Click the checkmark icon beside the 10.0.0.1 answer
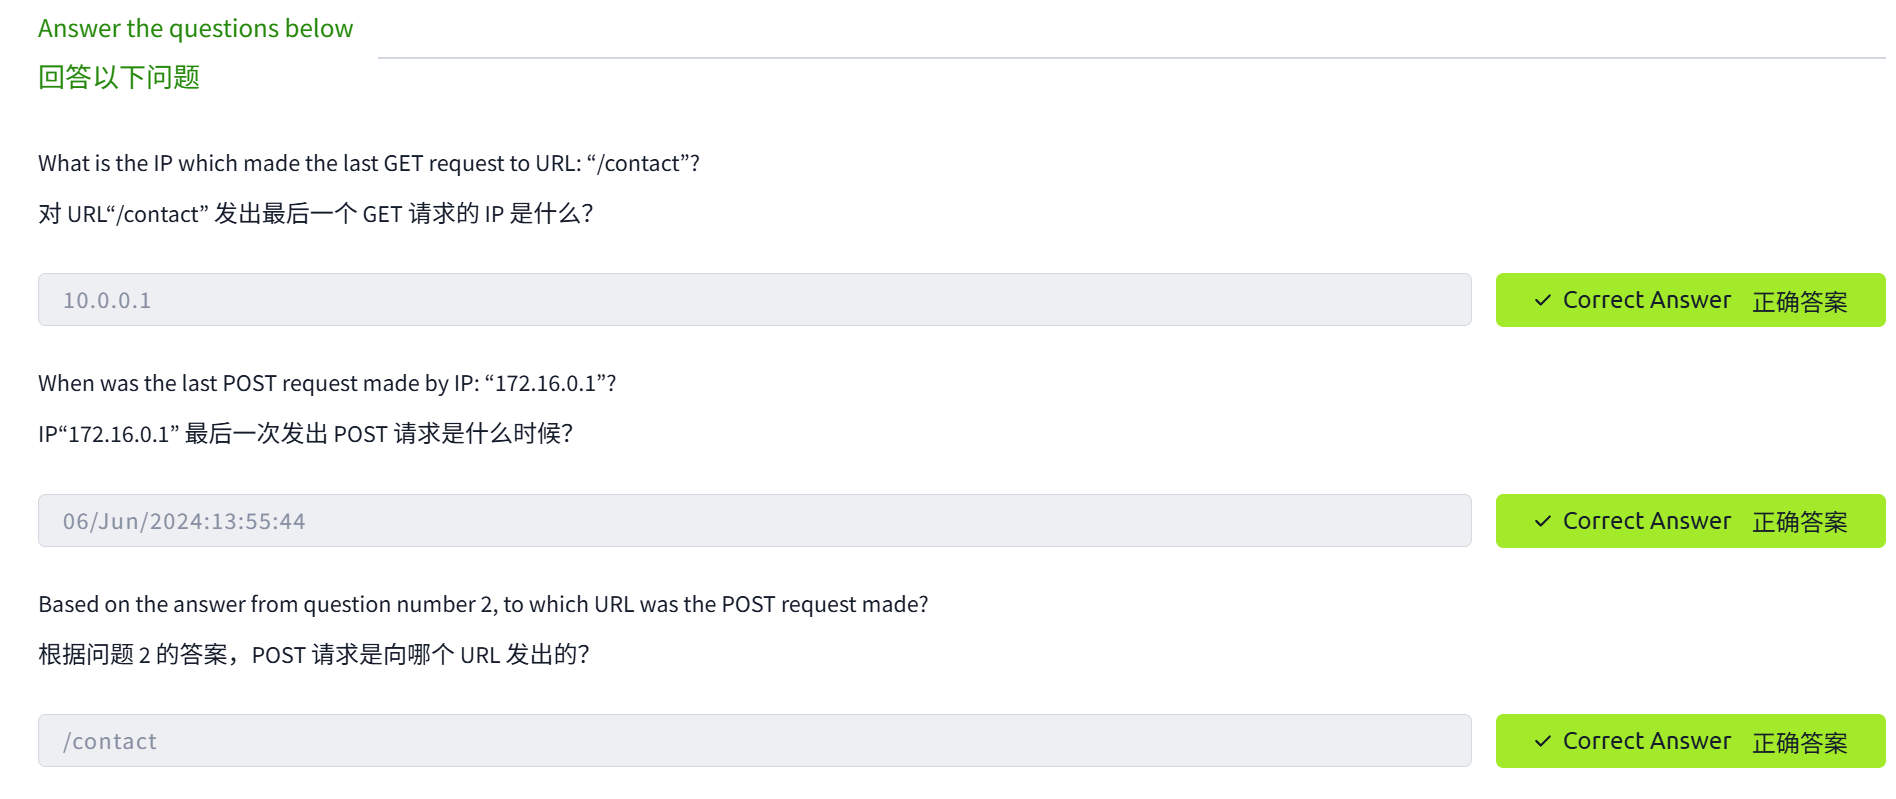Viewport: 1896px width, 799px height. pos(1542,300)
